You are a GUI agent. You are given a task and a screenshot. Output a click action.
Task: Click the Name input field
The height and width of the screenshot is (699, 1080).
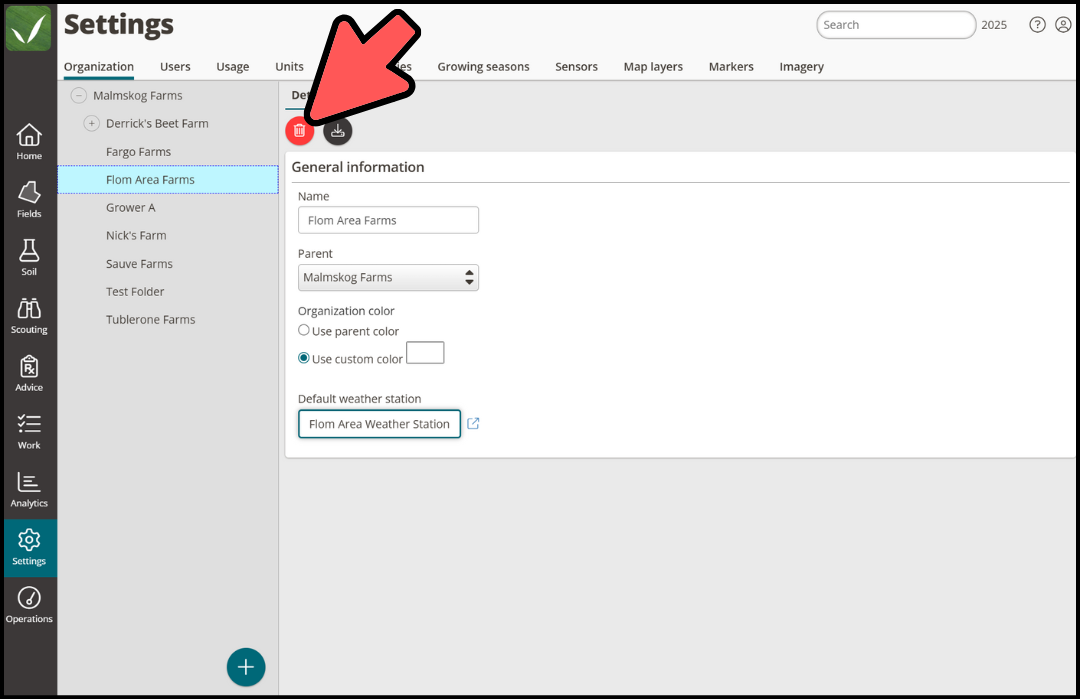tap(388, 220)
